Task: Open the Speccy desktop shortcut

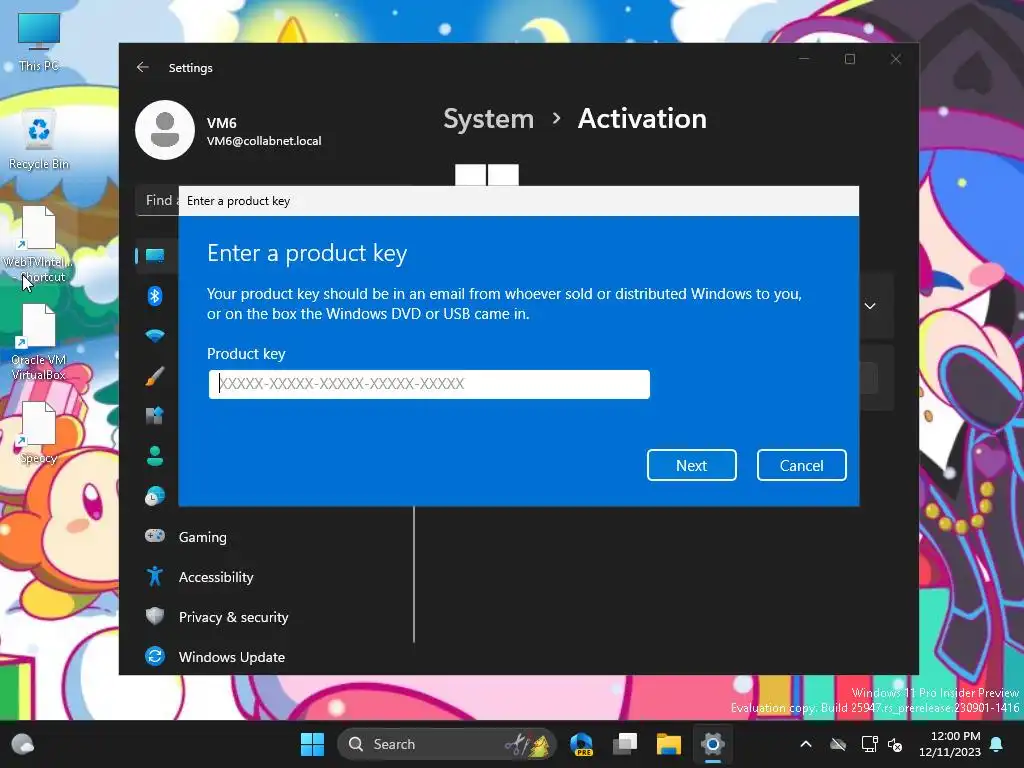Action: point(39,433)
